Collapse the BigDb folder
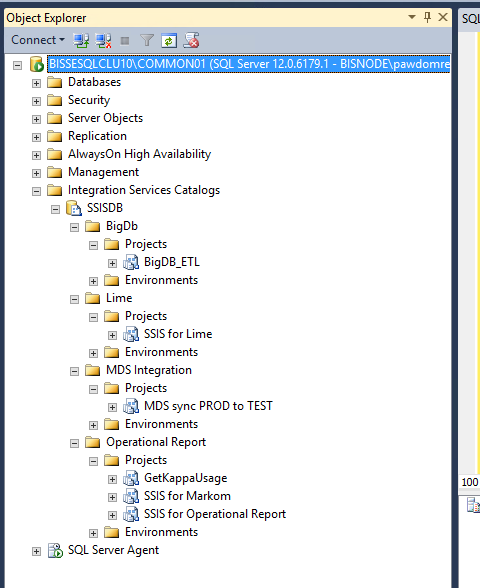The image size is (480, 588). tap(75, 227)
